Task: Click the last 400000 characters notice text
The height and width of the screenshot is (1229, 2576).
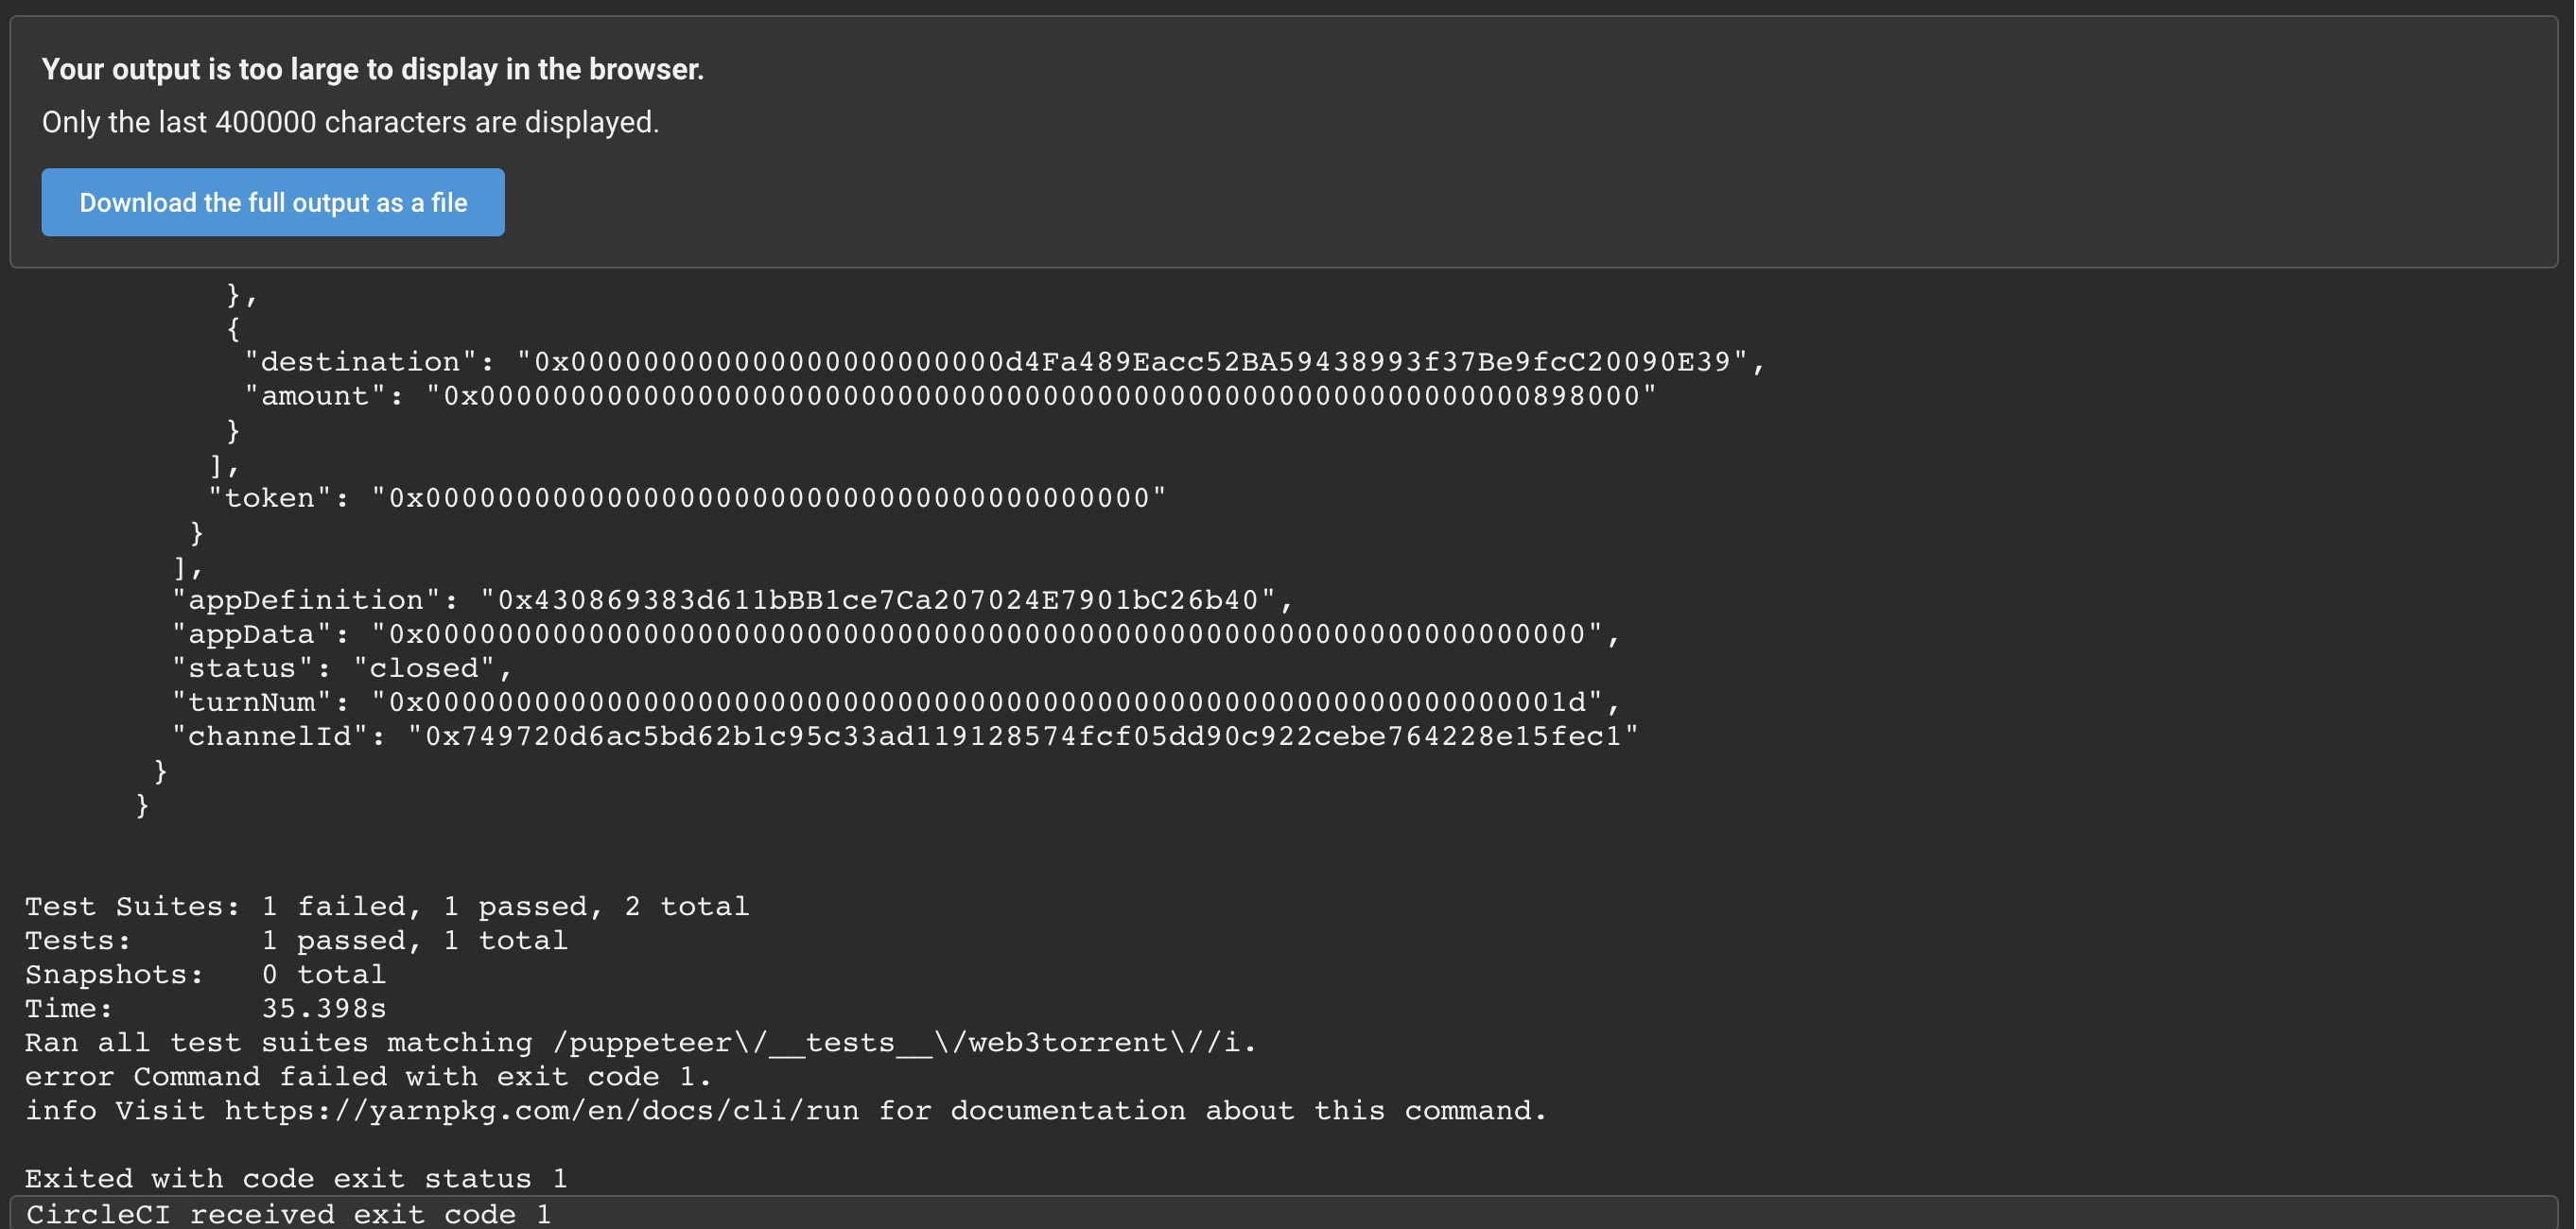Action: coord(350,122)
